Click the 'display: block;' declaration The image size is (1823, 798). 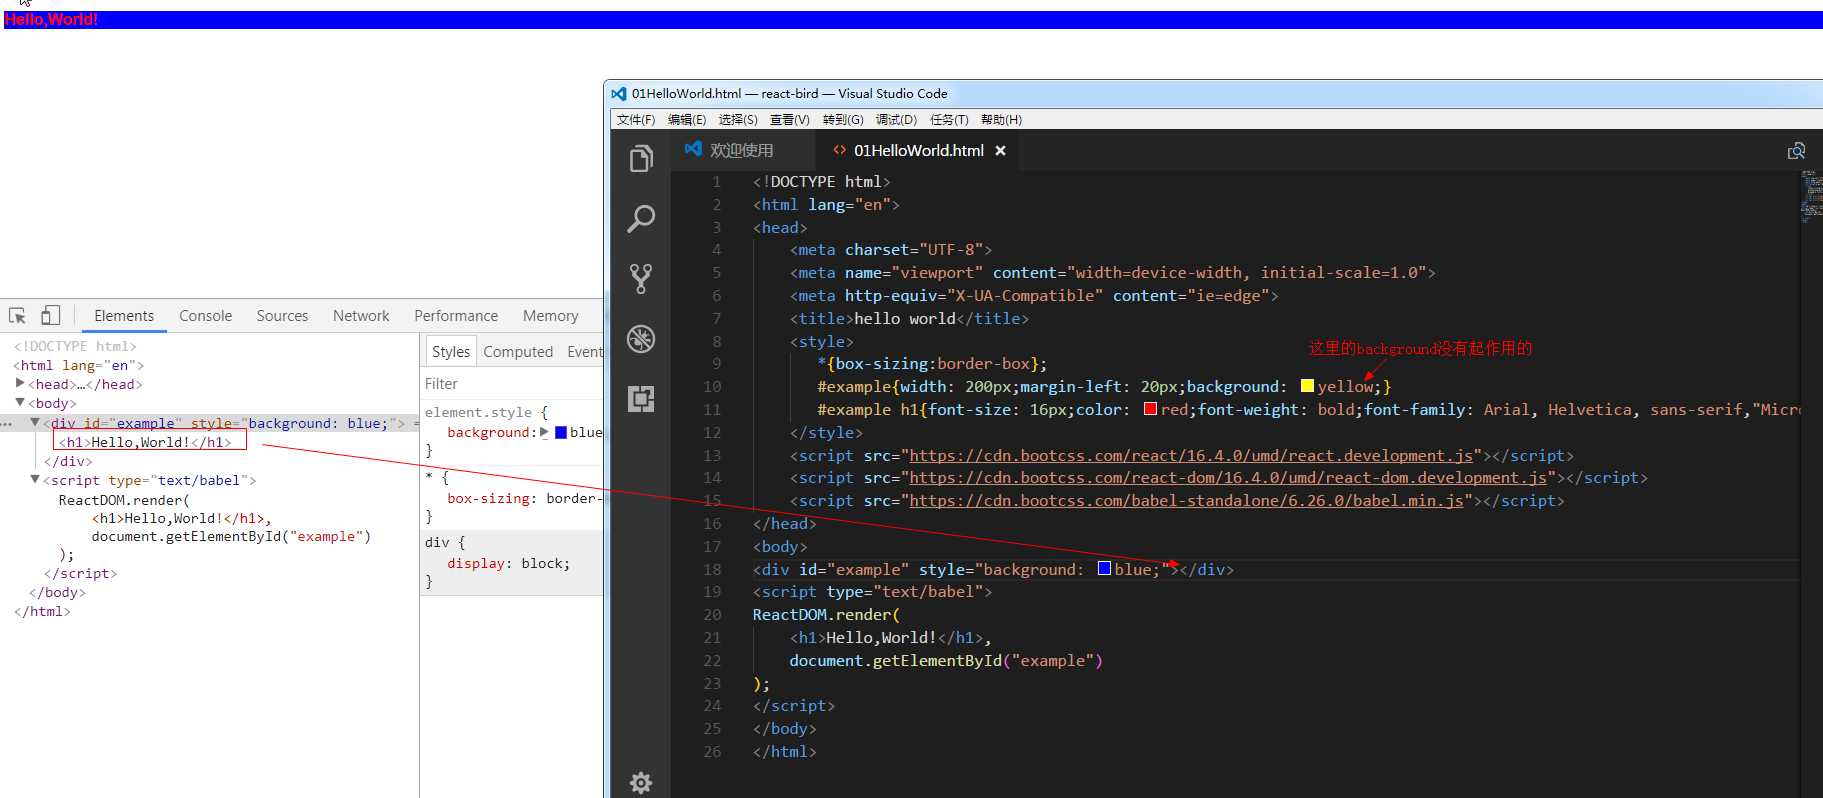[x=508, y=563]
